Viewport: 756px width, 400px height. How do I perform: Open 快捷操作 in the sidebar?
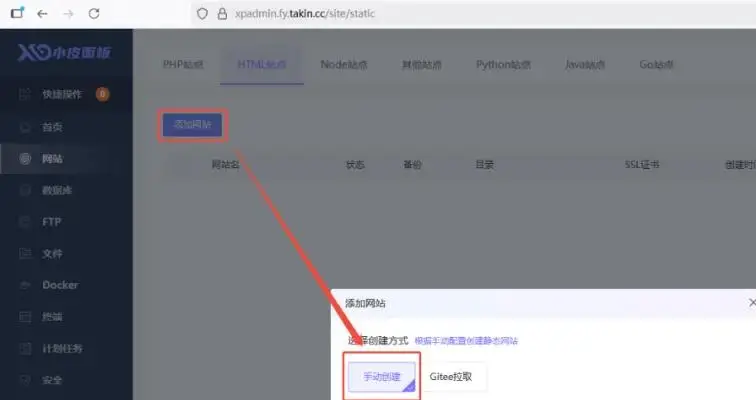[63, 94]
